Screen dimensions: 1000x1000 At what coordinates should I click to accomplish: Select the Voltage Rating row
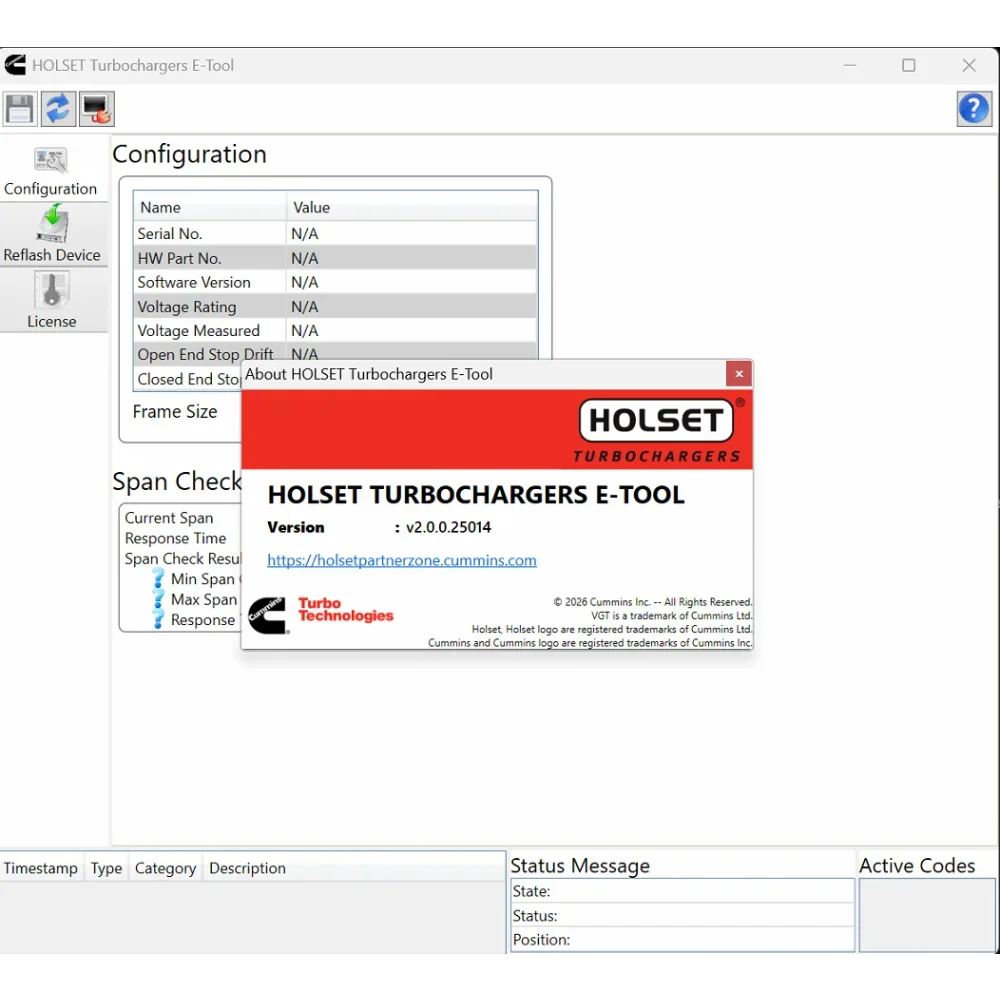click(x=335, y=306)
